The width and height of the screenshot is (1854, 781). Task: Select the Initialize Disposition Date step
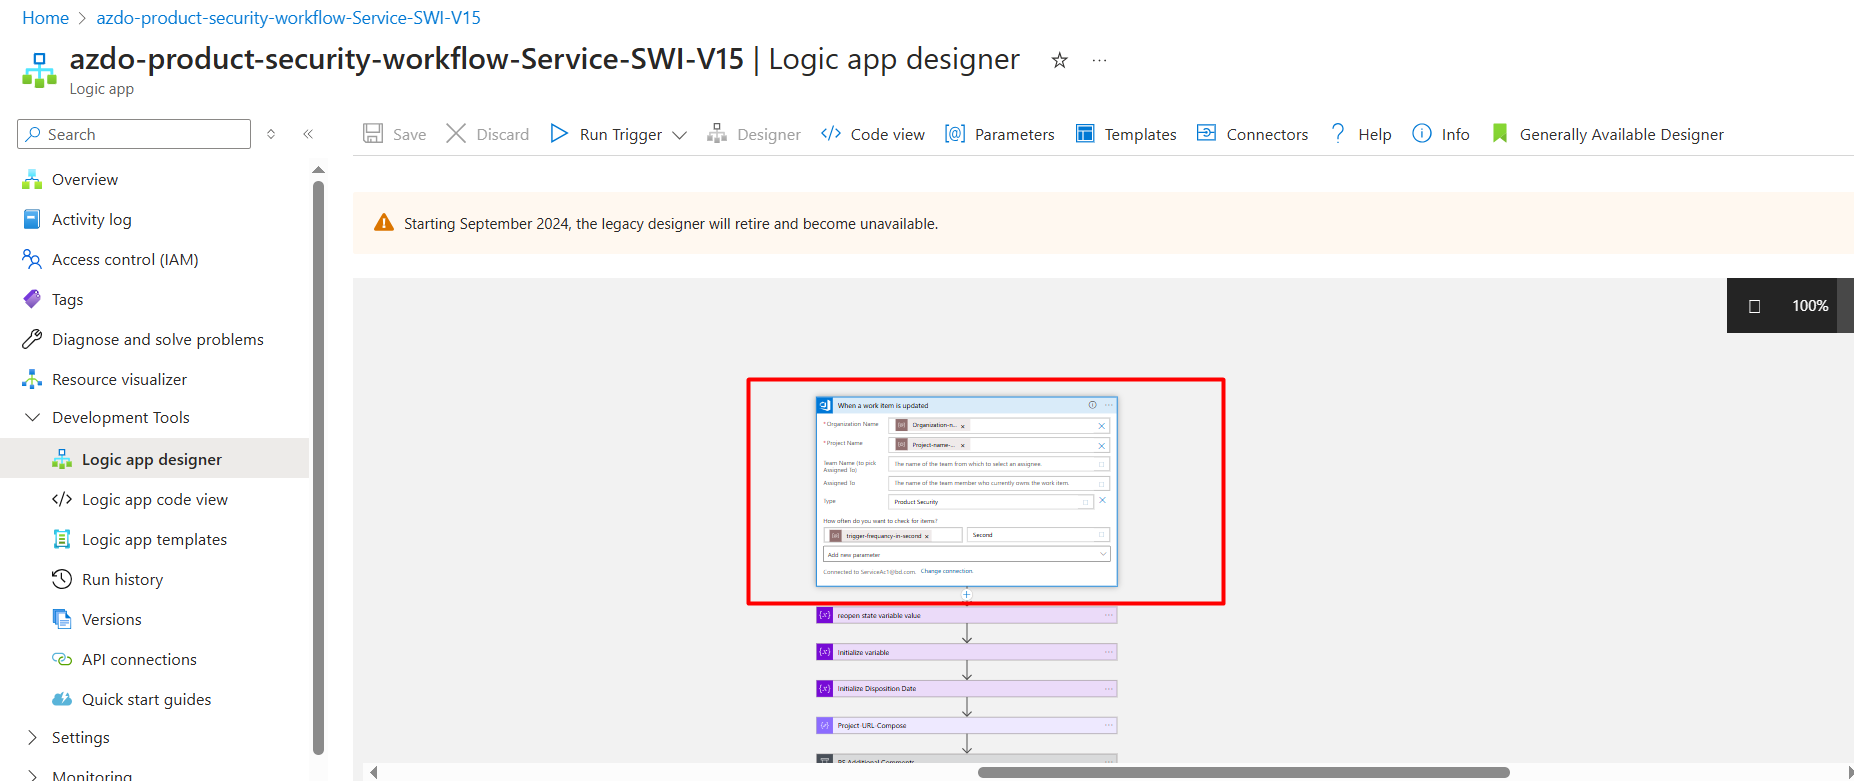tap(966, 689)
